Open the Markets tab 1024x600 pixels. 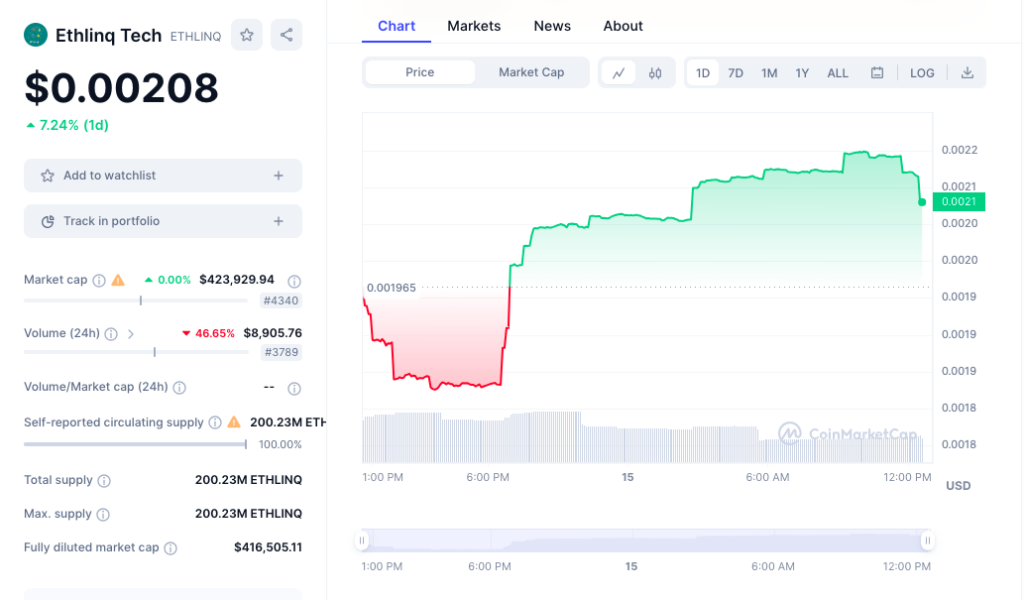[x=473, y=26]
